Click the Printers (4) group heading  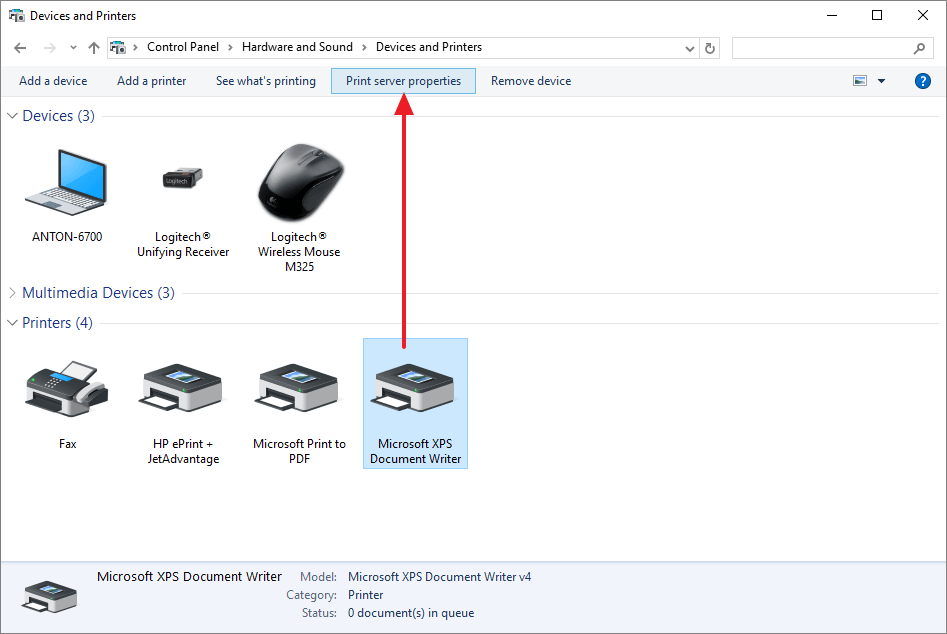[x=57, y=323]
